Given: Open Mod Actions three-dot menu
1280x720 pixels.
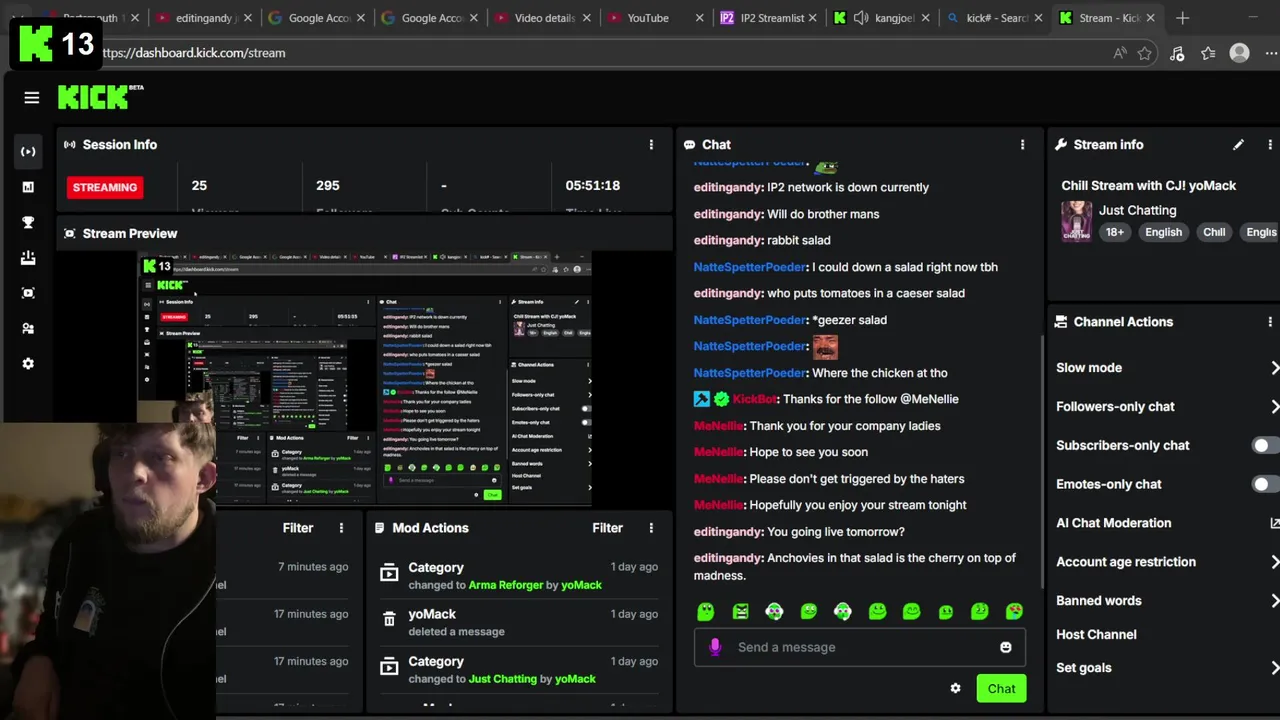Looking at the screenshot, I should tap(651, 528).
